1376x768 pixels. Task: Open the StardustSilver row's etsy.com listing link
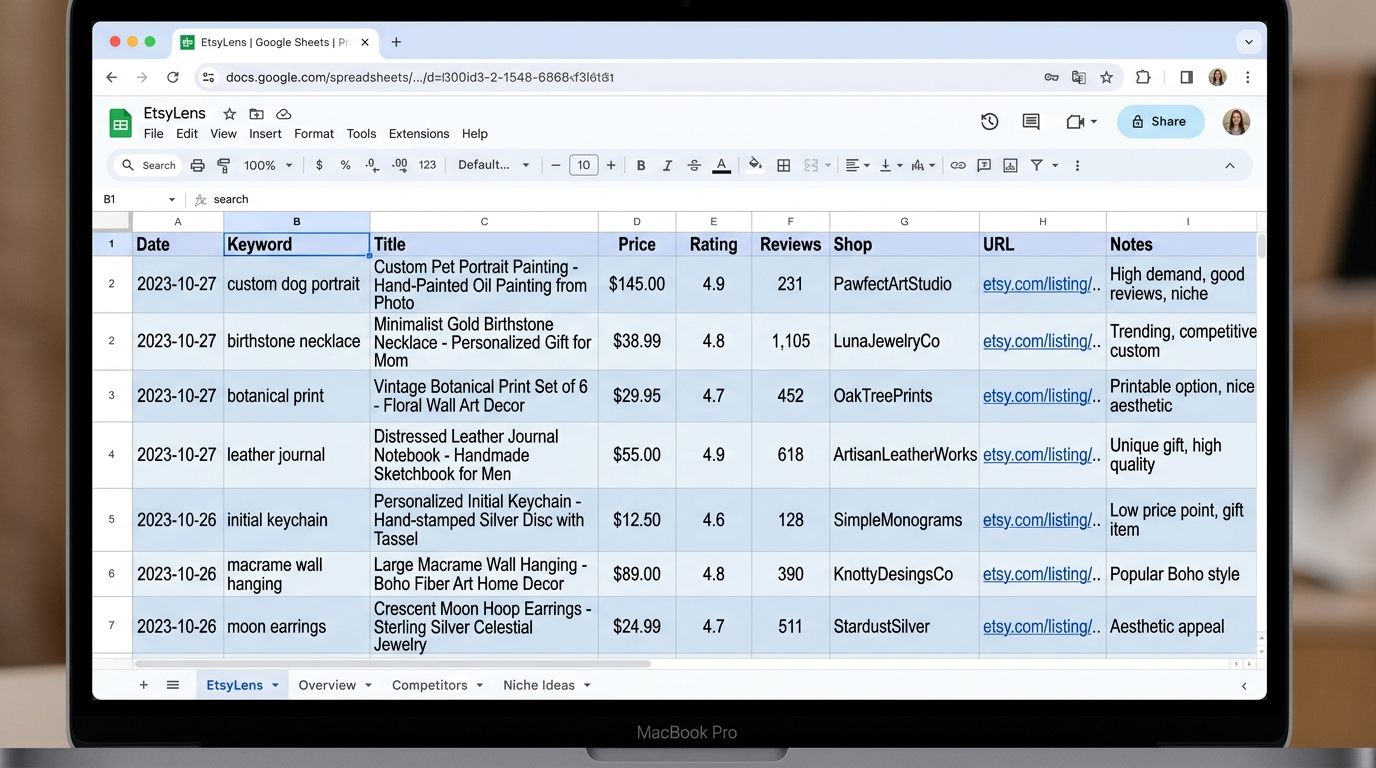pos(1041,627)
